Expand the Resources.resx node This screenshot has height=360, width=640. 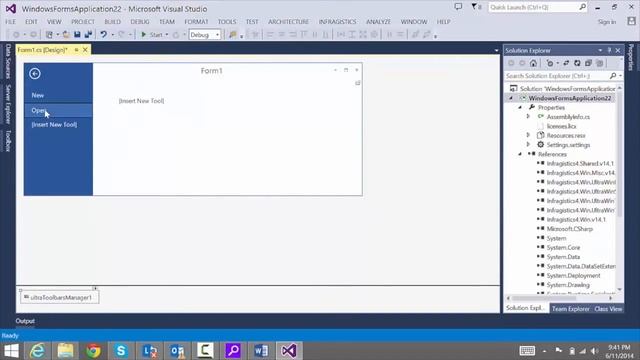pyautogui.click(x=528, y=135)
